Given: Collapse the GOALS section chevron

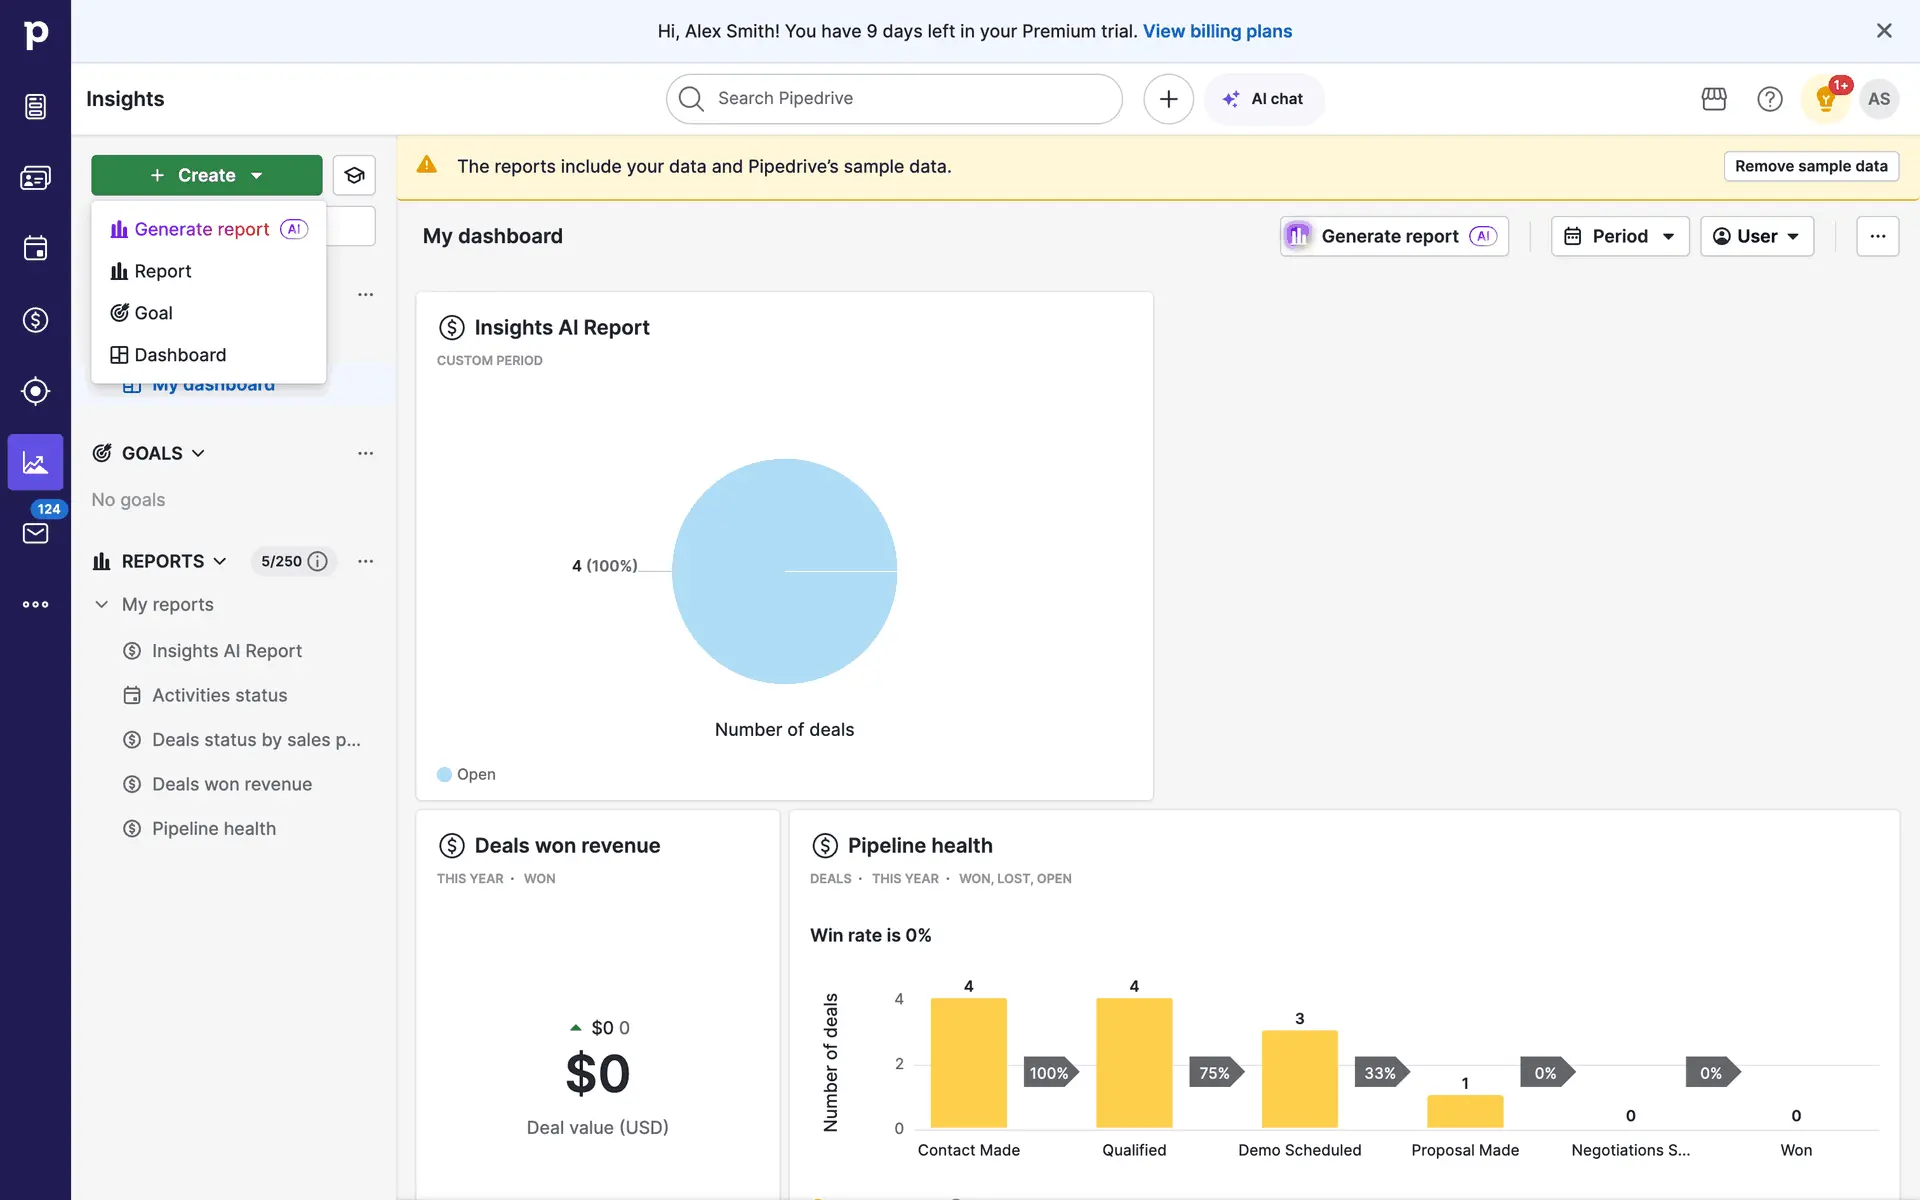Looking at the screenshot, I should click(x=198, y=453).
